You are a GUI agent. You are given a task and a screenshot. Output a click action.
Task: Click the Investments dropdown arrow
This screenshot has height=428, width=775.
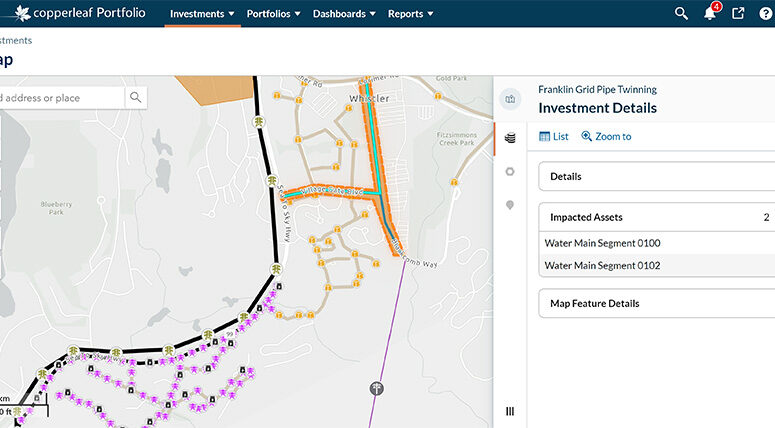pos(231,14)
